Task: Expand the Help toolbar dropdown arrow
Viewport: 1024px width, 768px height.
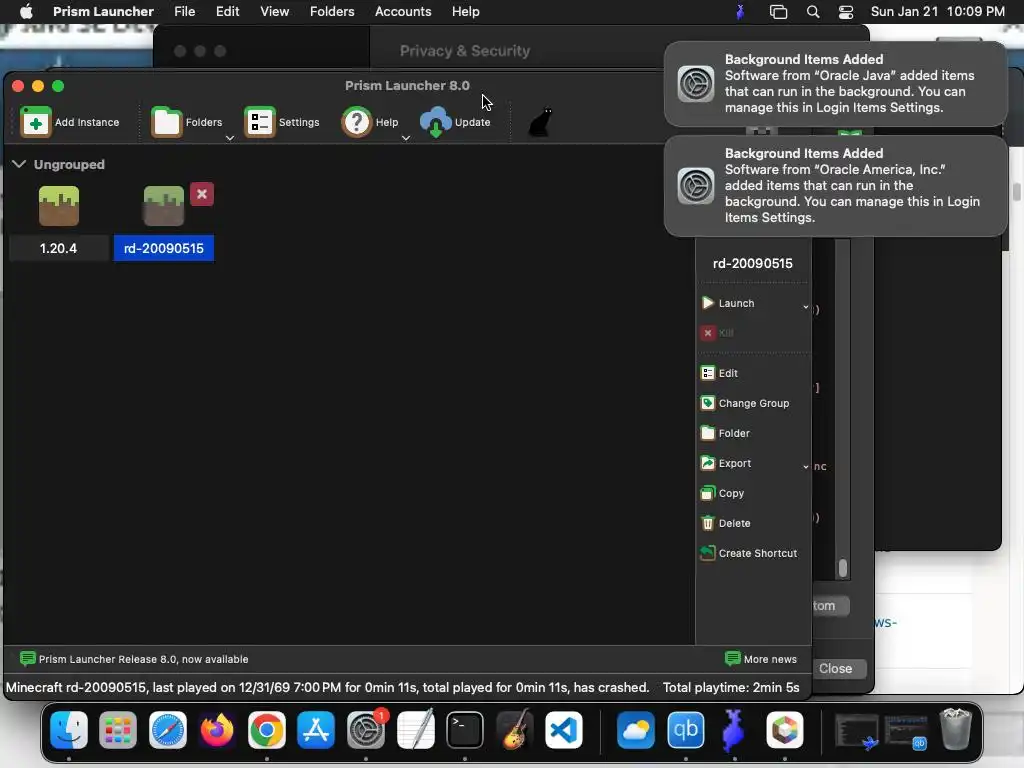Action: pos(406,138)
